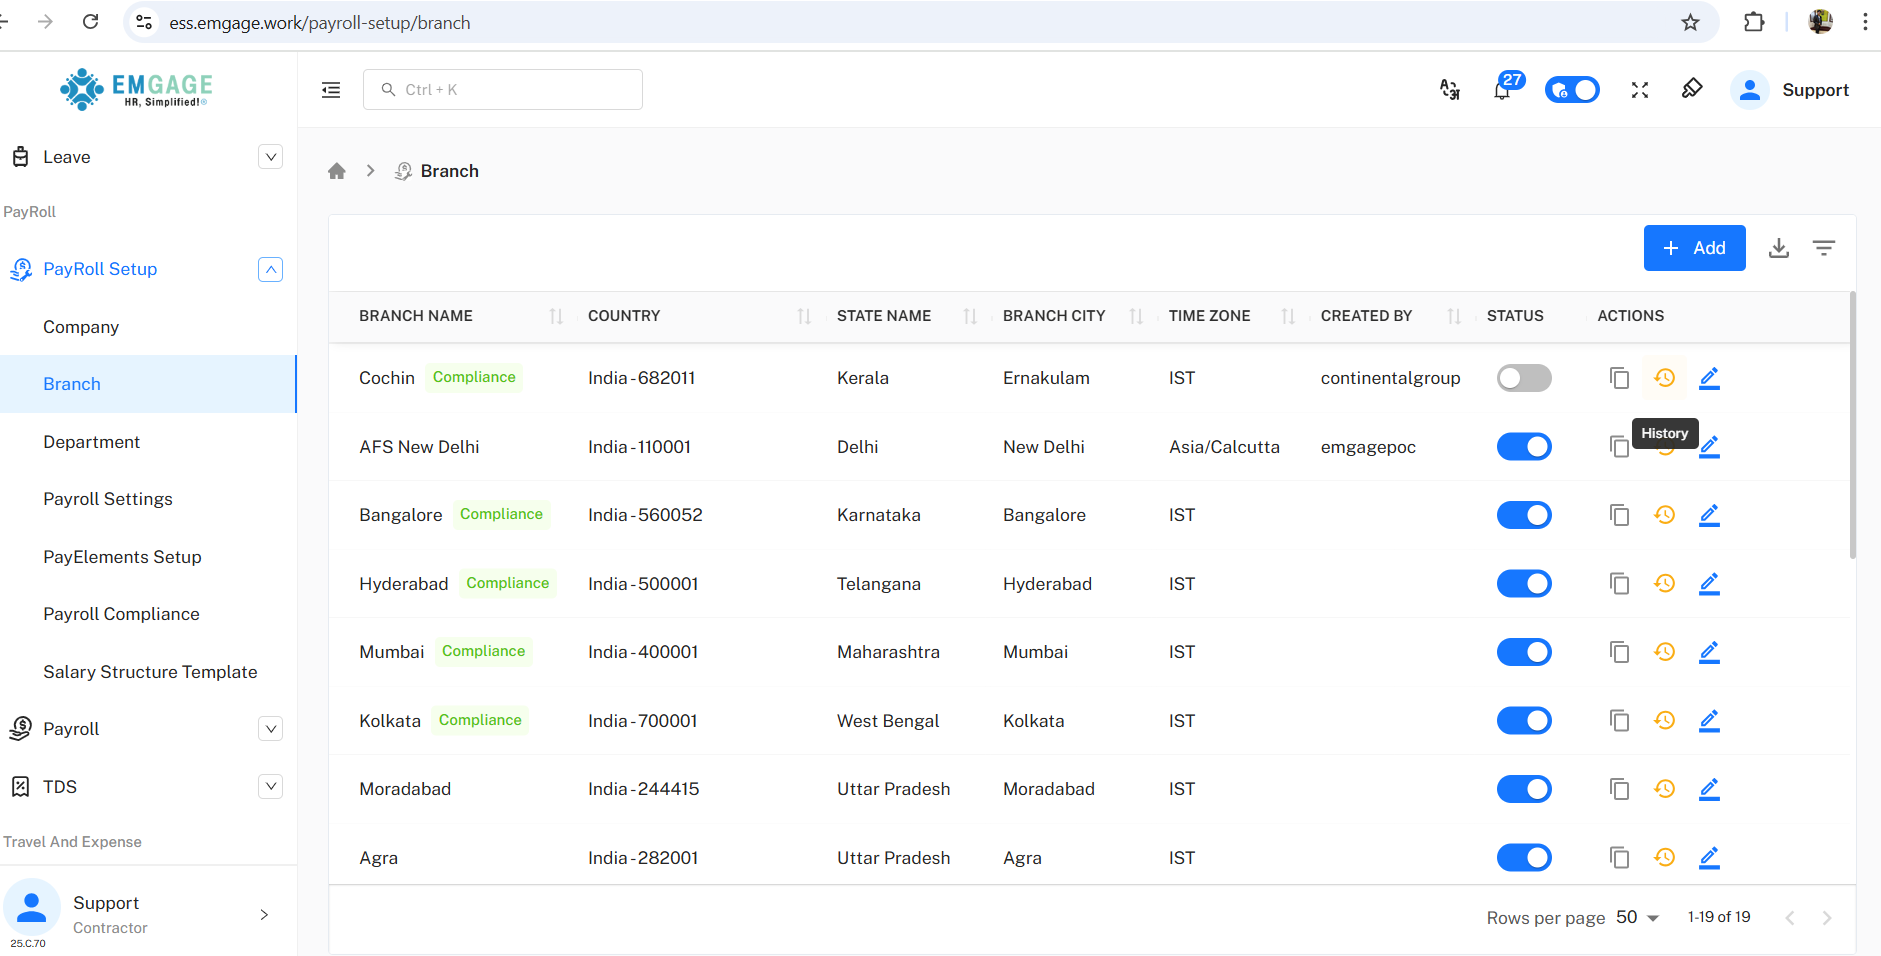The image size is (1881, 956).
Task: Collapse sidebar using hamburger menu icon
Action: point(331,90)
